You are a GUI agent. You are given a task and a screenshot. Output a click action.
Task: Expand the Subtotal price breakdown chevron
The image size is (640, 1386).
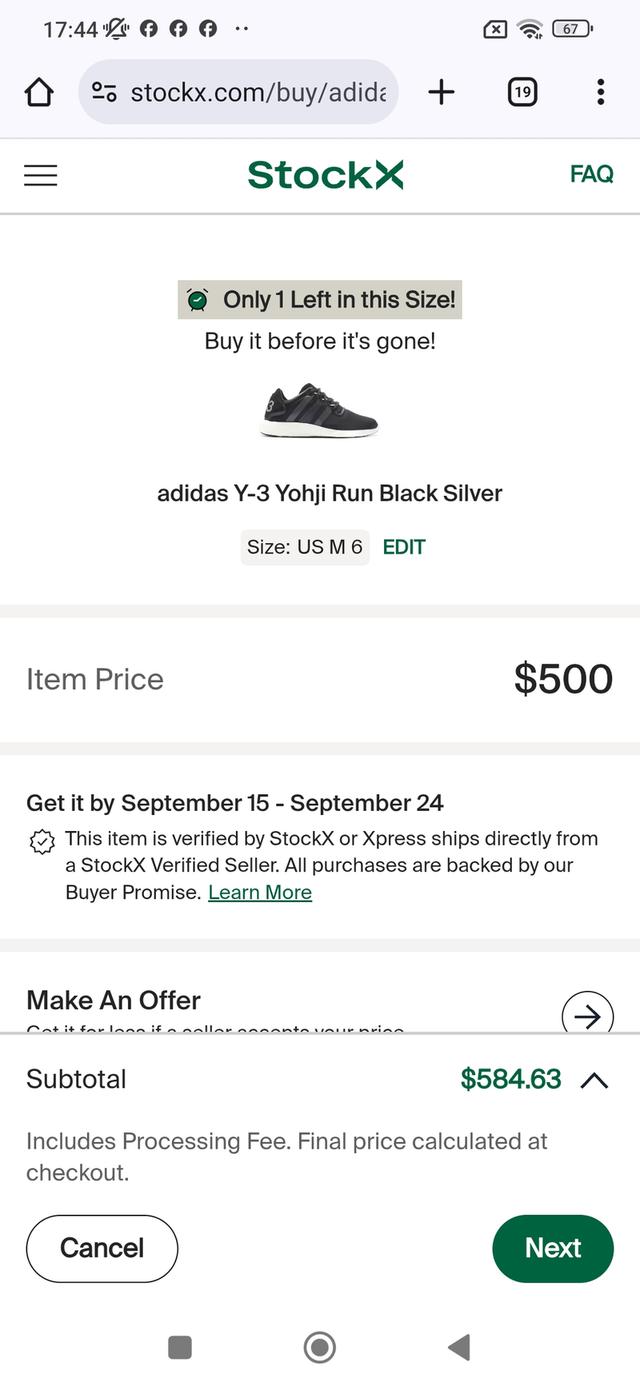tap(594, 1080)
